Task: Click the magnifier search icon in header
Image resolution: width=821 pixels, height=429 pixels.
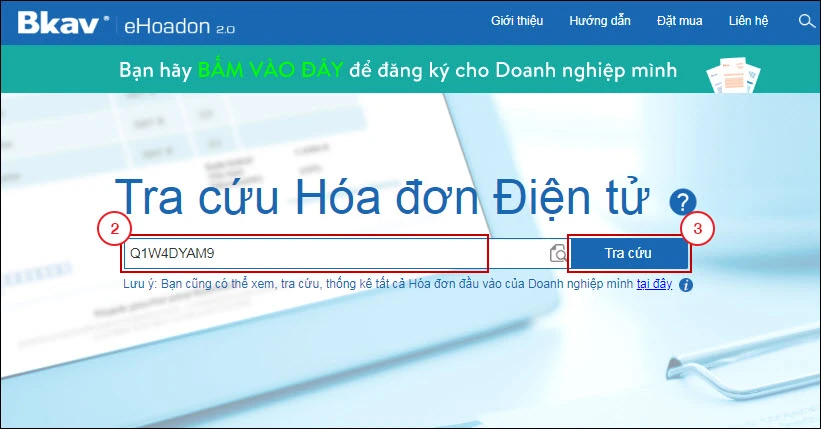Action: pyautogui.click(x=806, y=21)
